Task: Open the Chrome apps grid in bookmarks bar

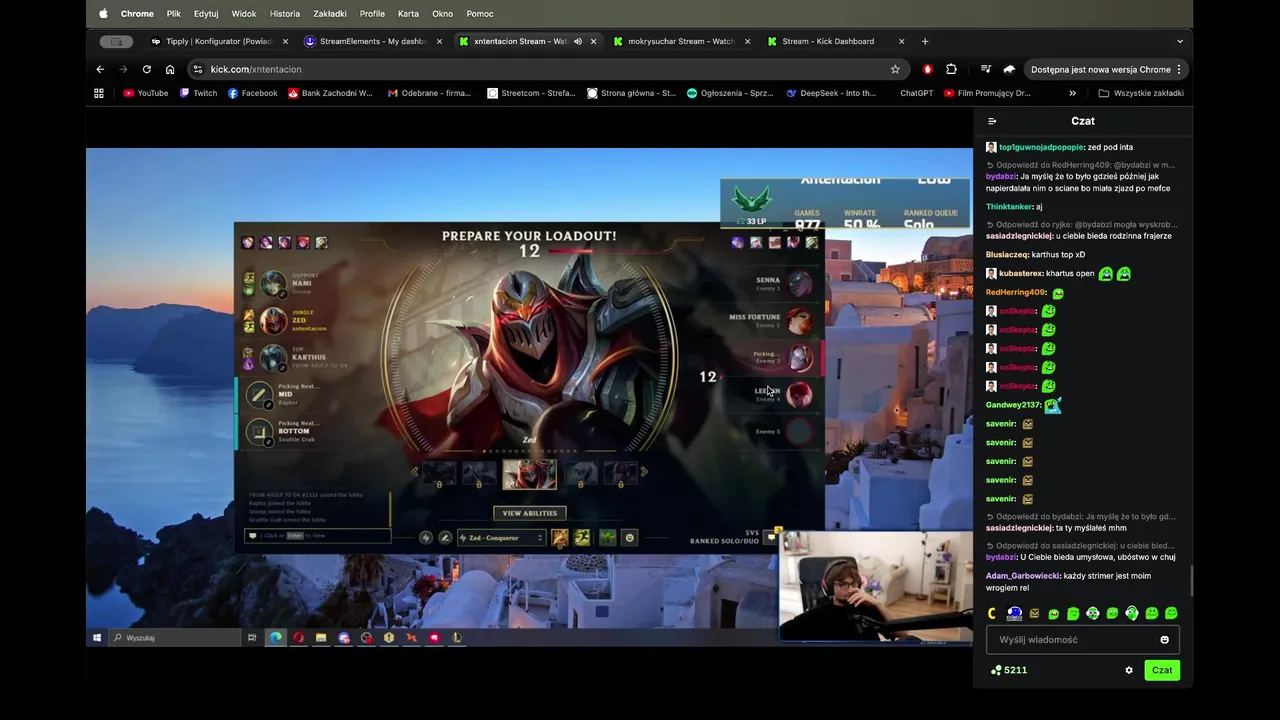Action: 99,93
